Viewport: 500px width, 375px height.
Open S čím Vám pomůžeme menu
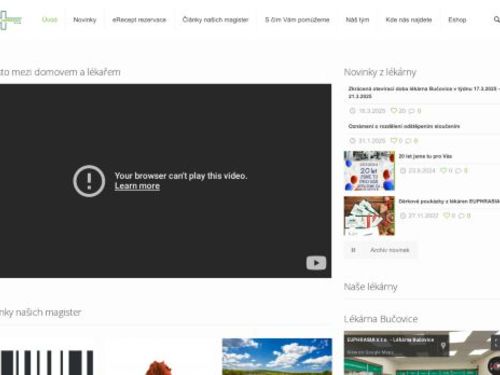(297, 20)
